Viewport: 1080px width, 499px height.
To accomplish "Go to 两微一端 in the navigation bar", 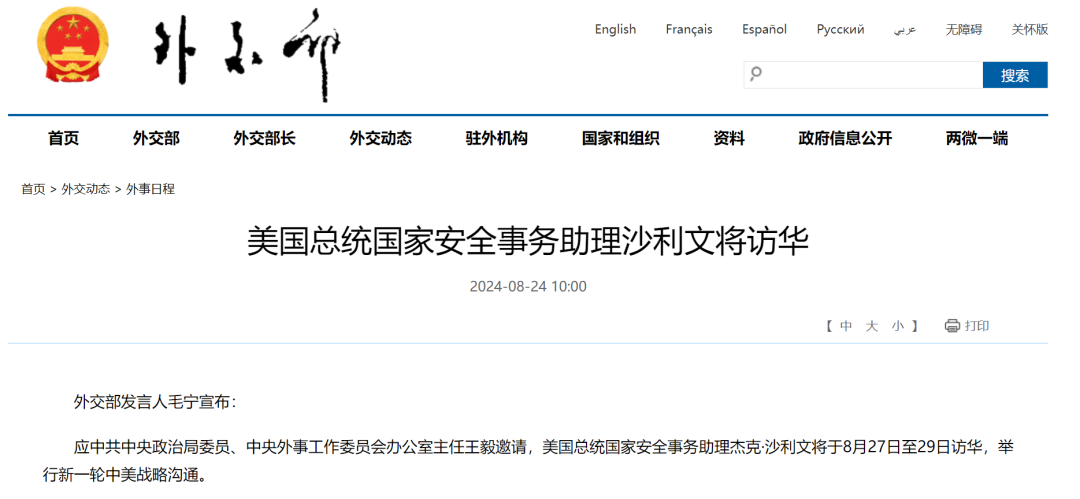I will coord(976,139).
